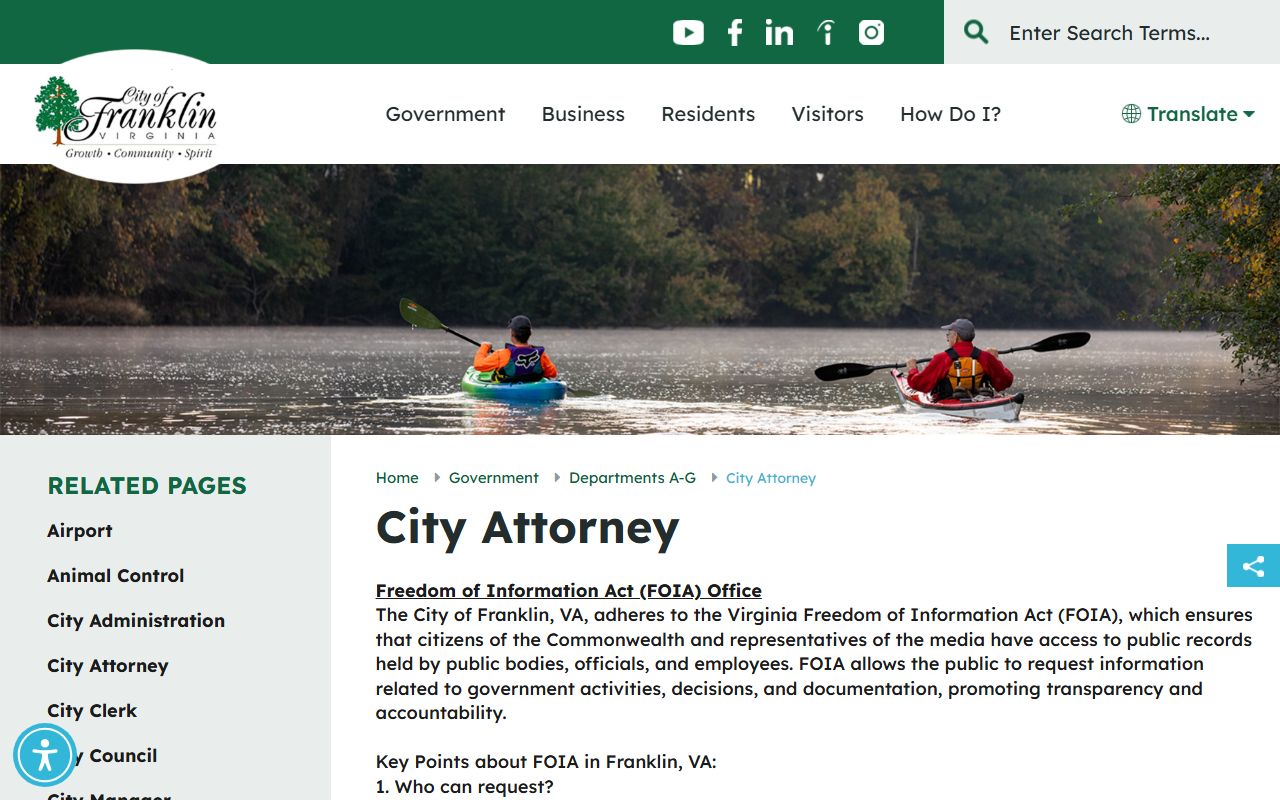The width and height of the screenshot is (1280, 800).
Task: Open City Attorney in Related Pages
Action: (108, 666)
